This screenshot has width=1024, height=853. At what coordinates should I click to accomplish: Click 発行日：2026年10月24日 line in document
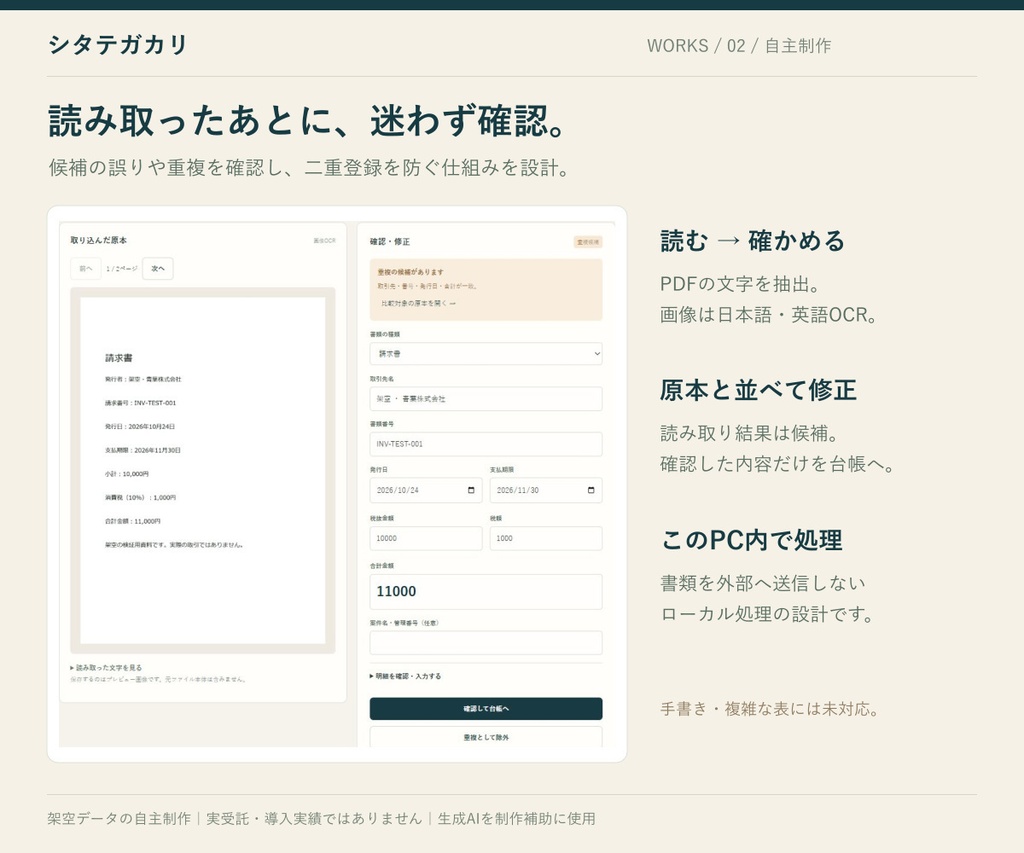140,426
